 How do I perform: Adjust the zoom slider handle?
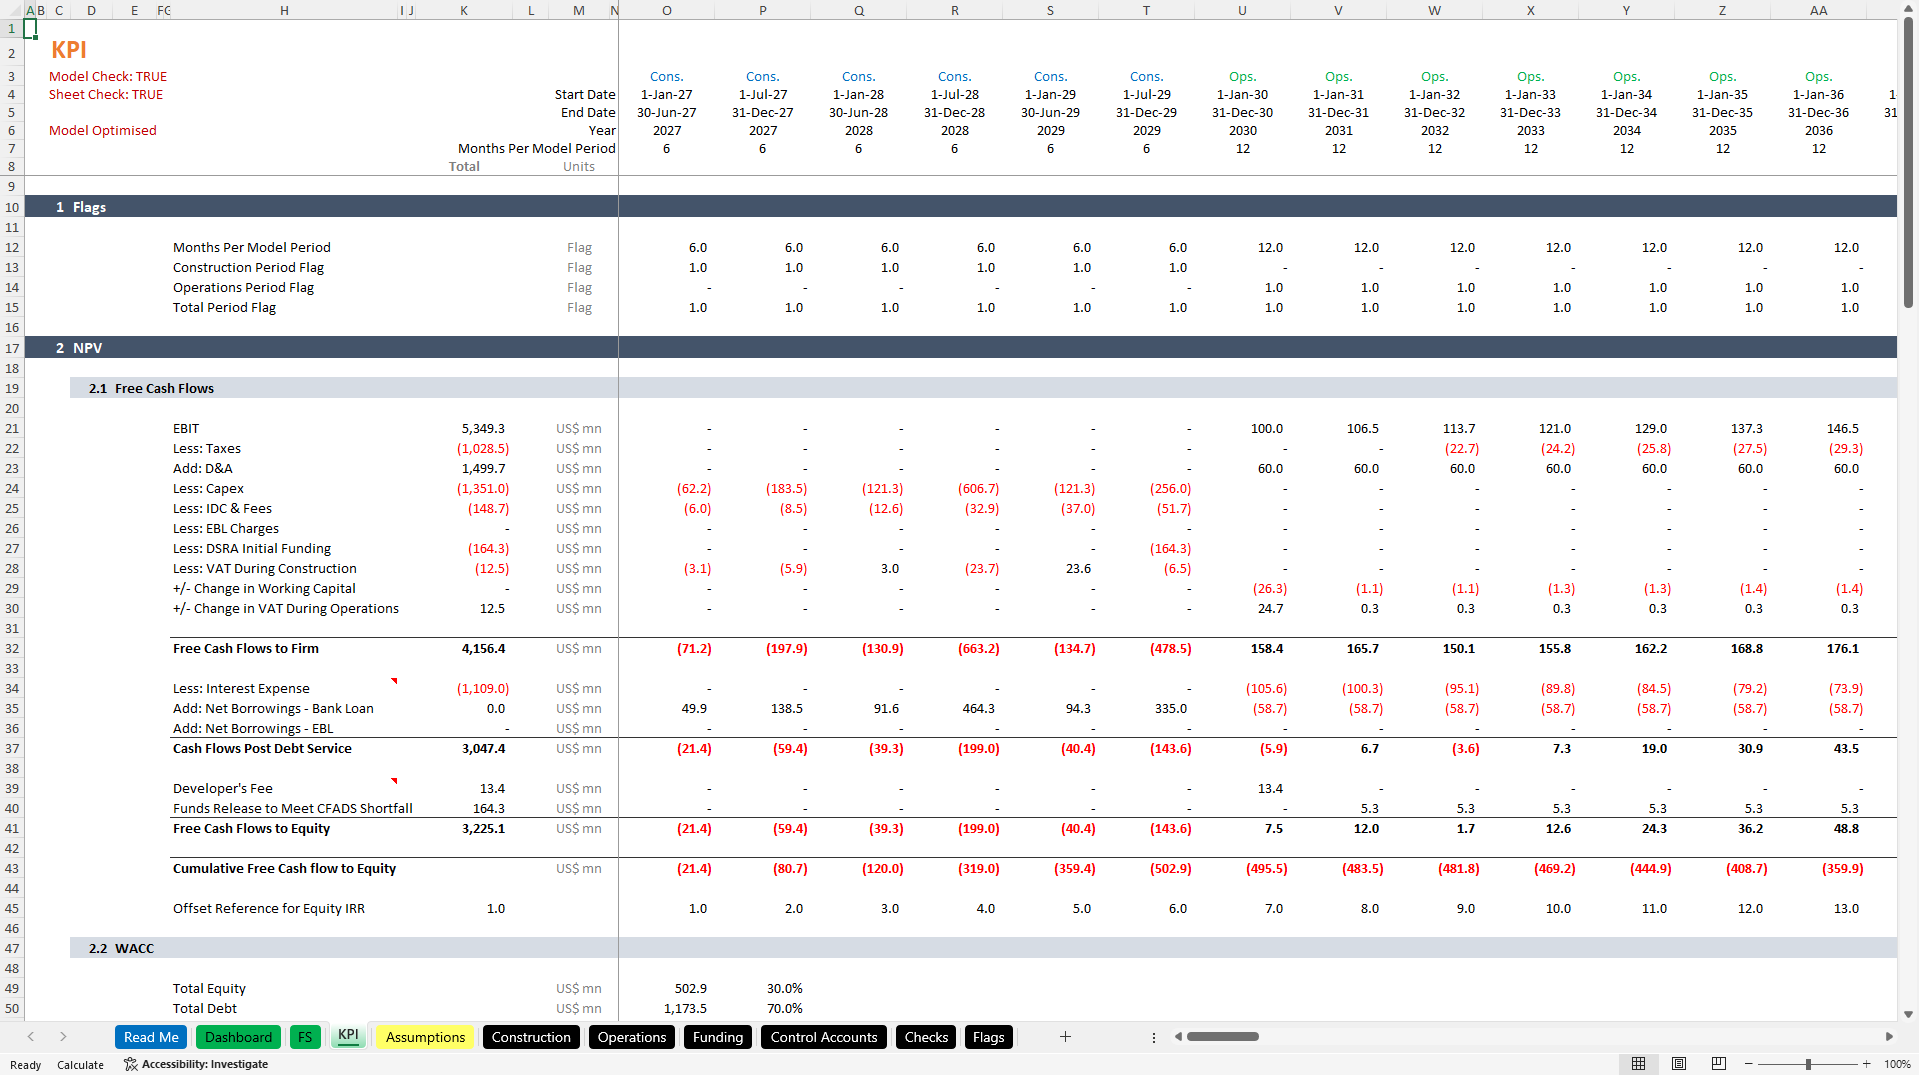coord(1808,1064)
